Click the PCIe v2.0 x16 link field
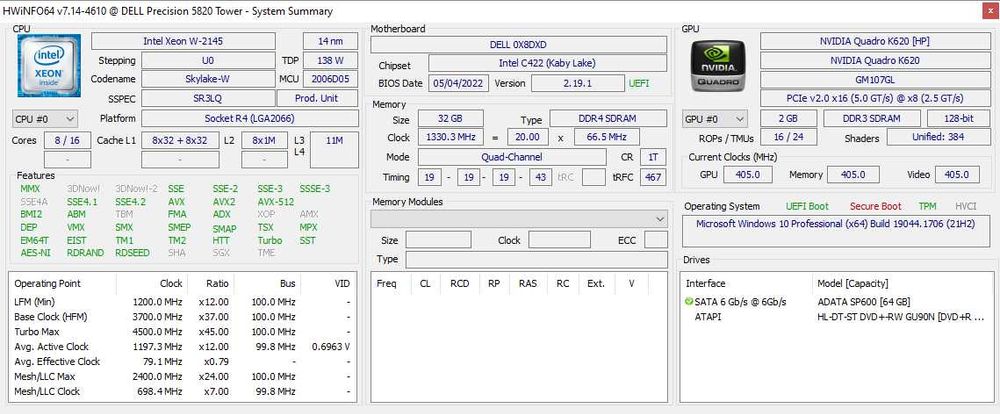Image resolution: width=1000 pixels, height=414 pixels. click(x=874, y=99)
